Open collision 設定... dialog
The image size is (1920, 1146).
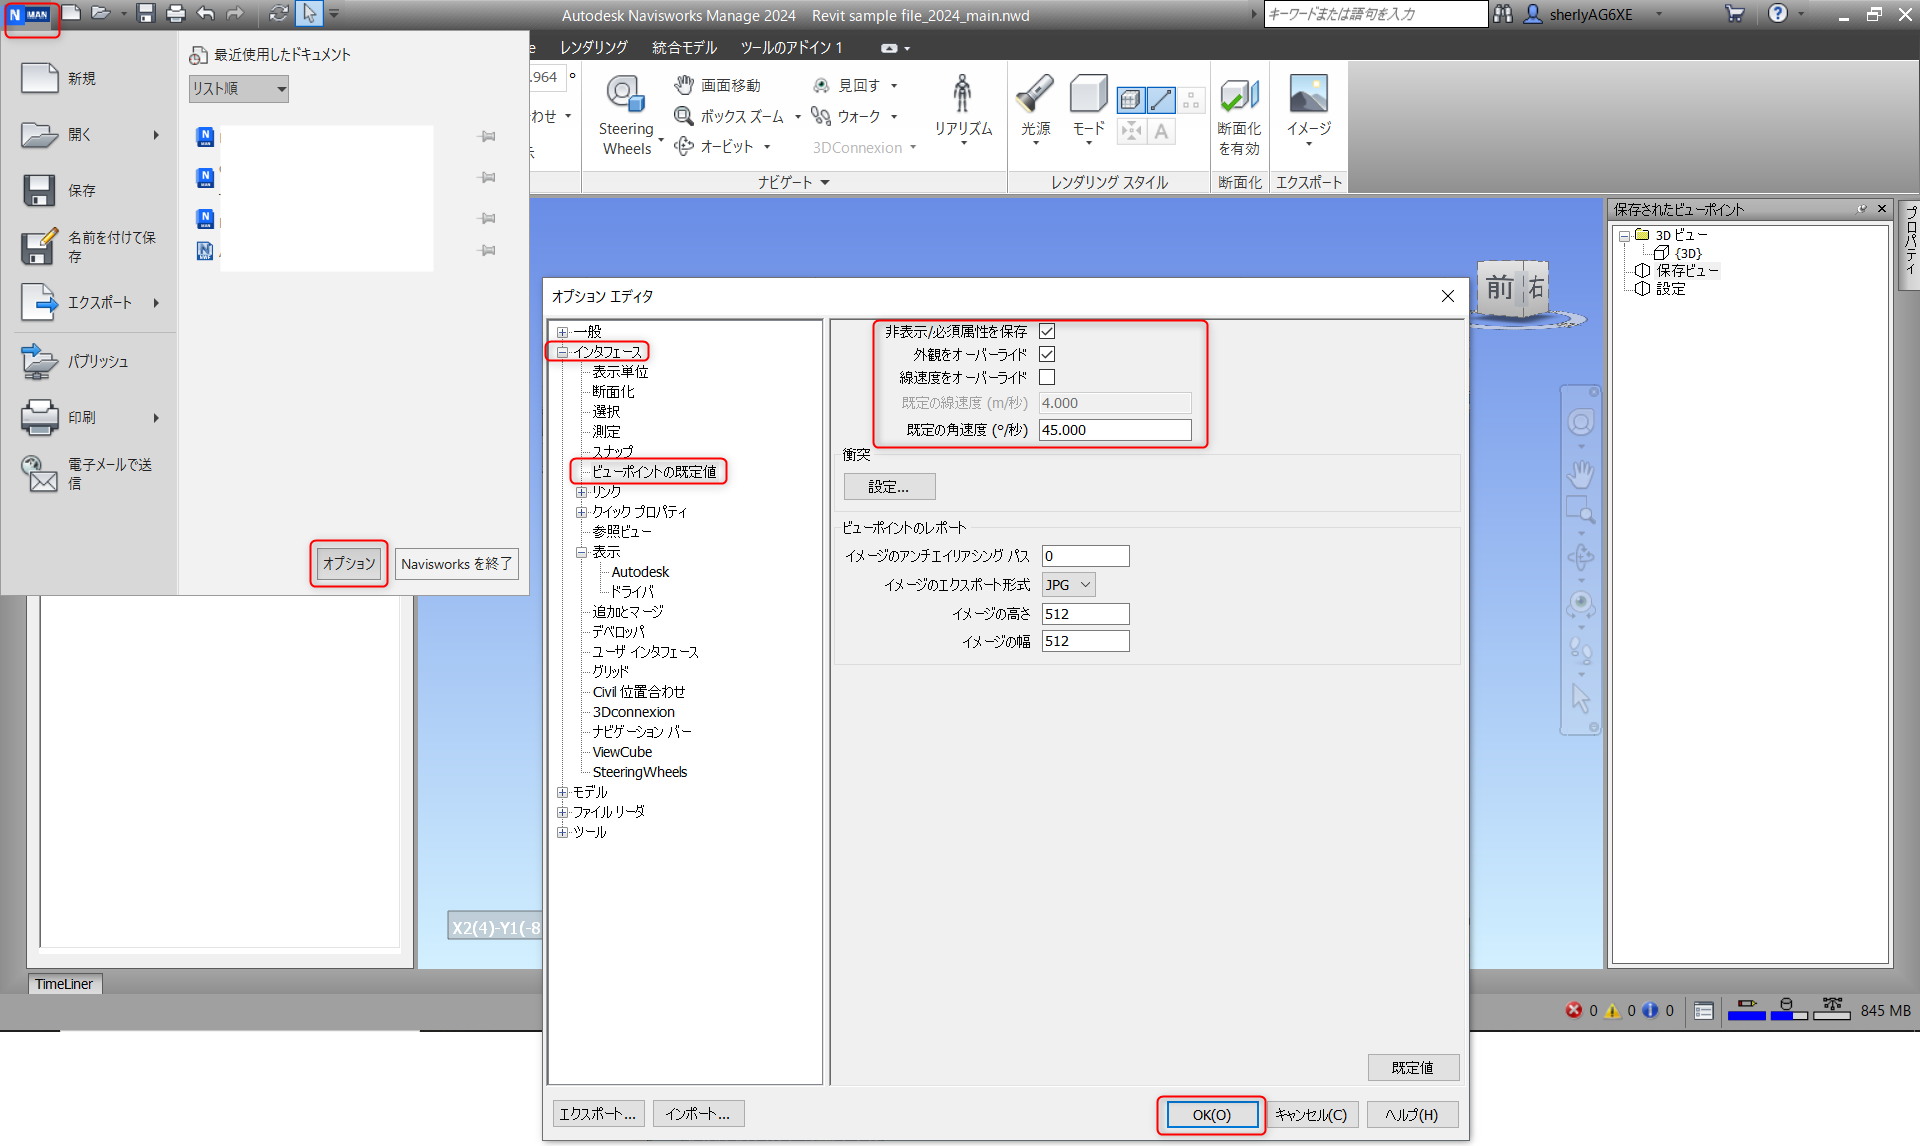[888, 486]
